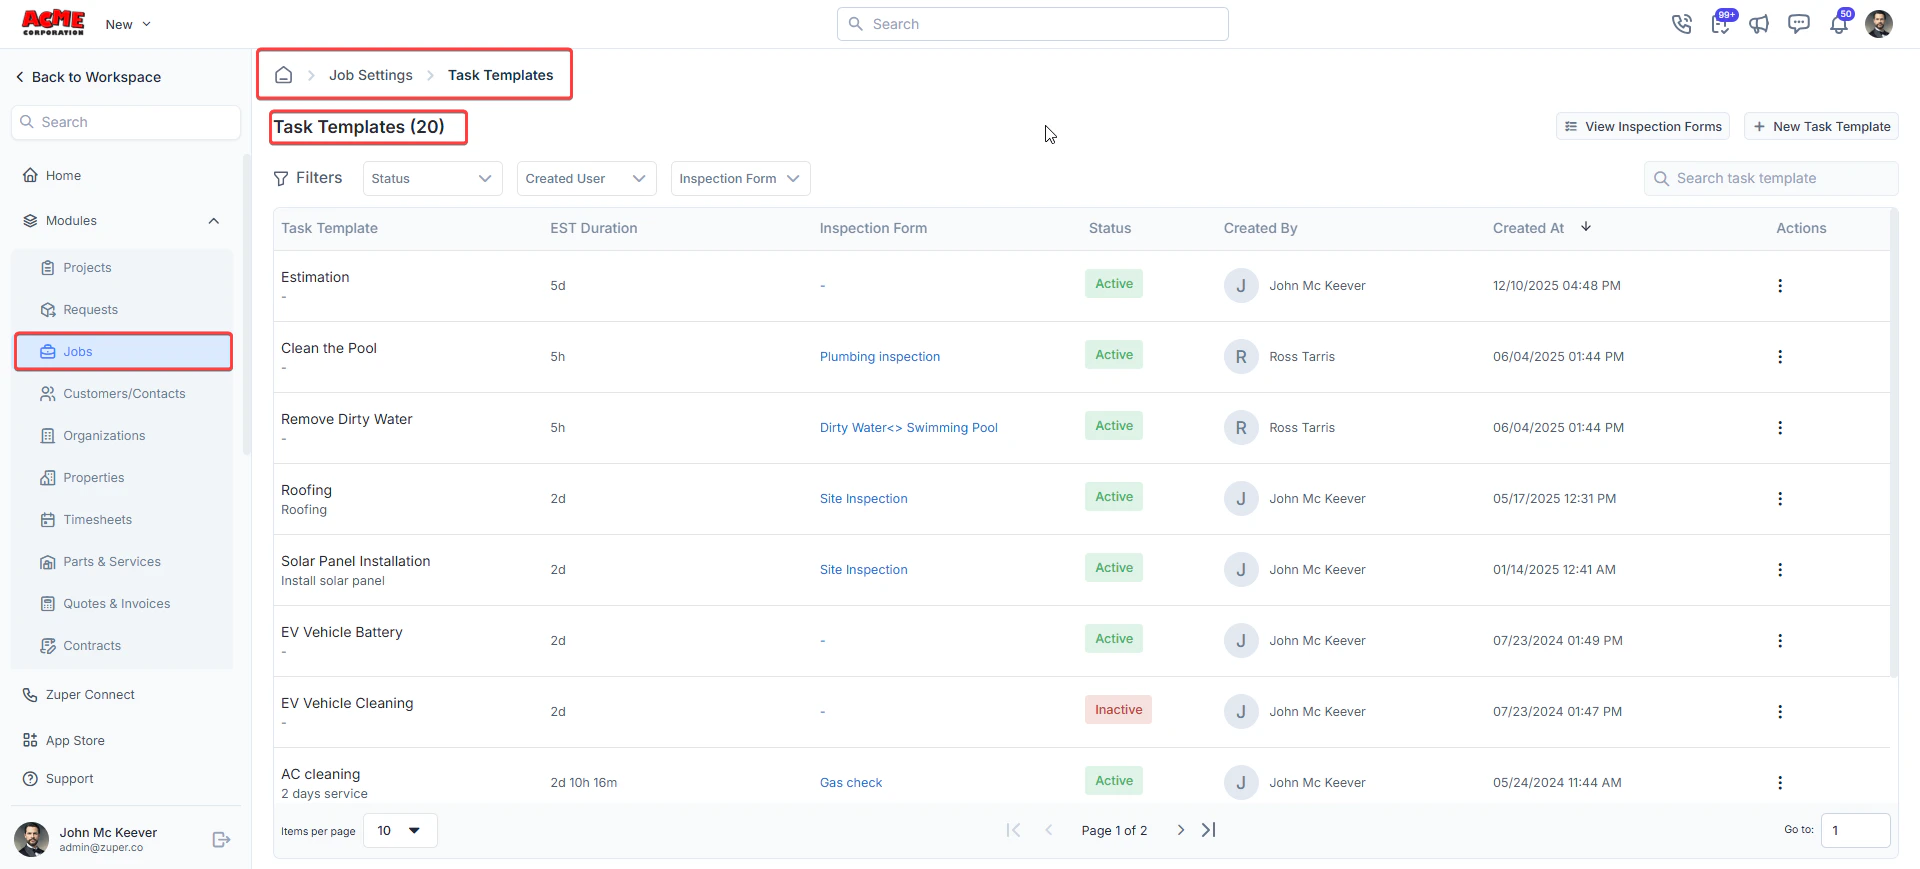Open Site Inspection link in Solar Panel row
The width and height of the screenshot is (1920, 869).
coord(864,570)
